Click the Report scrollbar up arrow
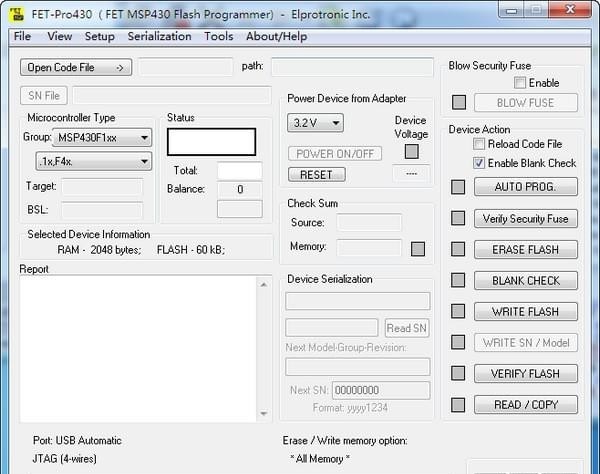This screenshot has height=474, width=600. (x=263, y=285)
